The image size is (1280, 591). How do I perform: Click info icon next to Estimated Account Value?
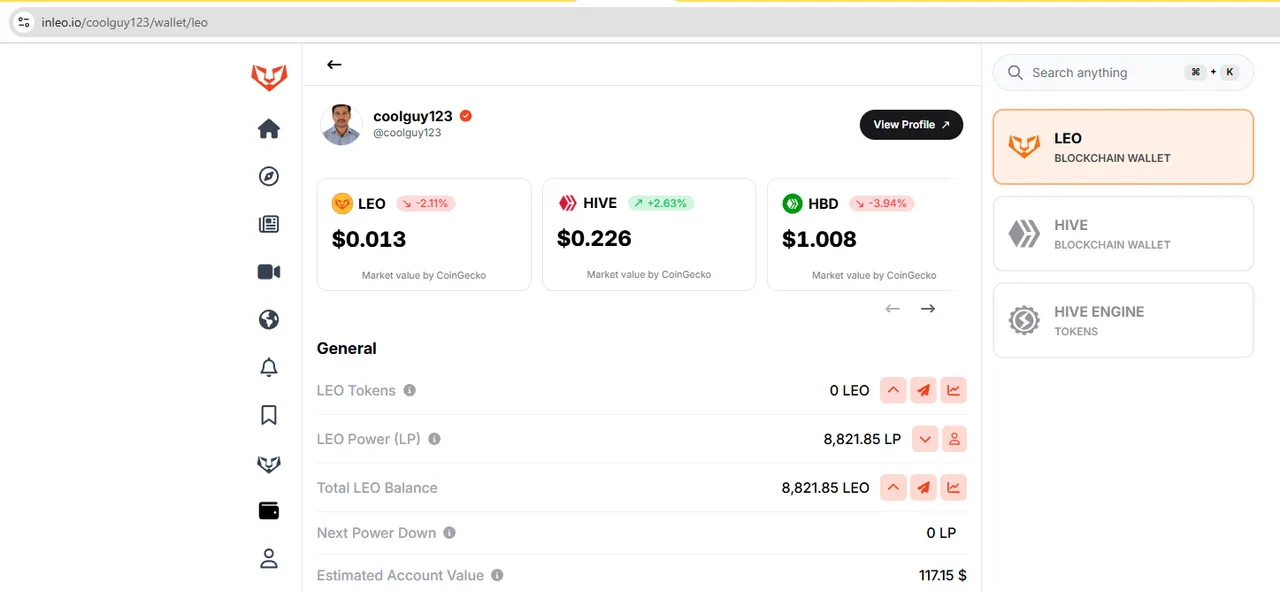[497, 575]
